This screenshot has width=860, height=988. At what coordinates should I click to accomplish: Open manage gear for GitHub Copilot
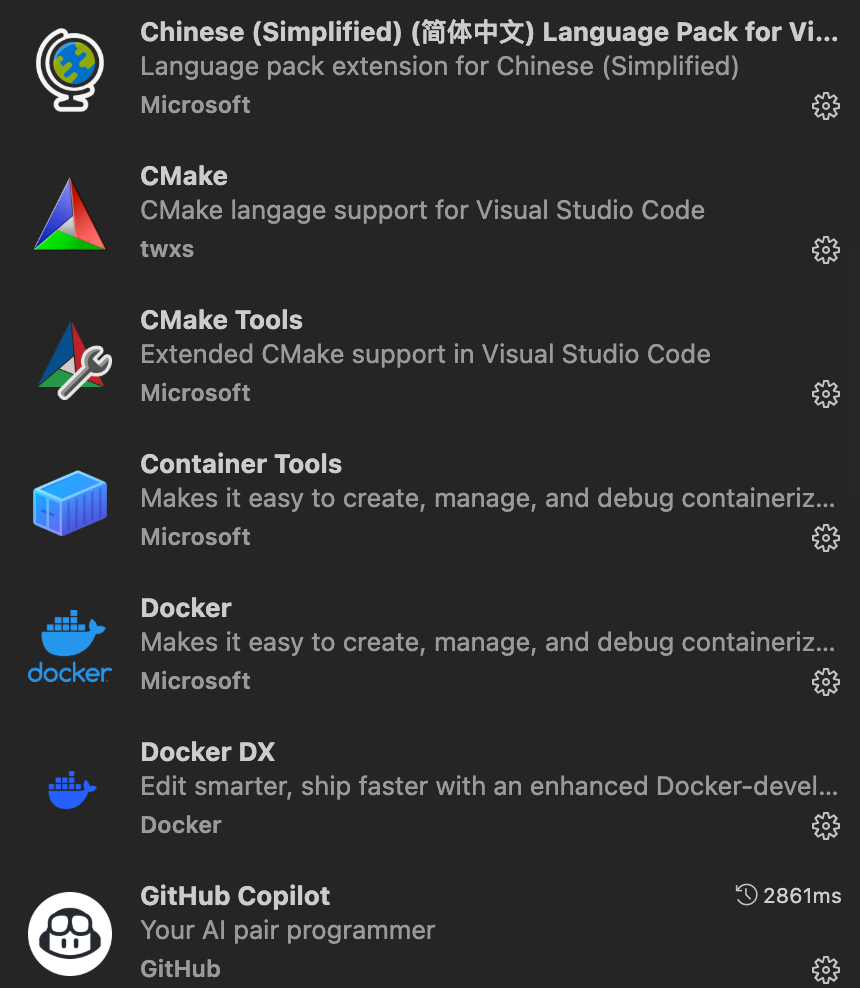tap(825, 968)
